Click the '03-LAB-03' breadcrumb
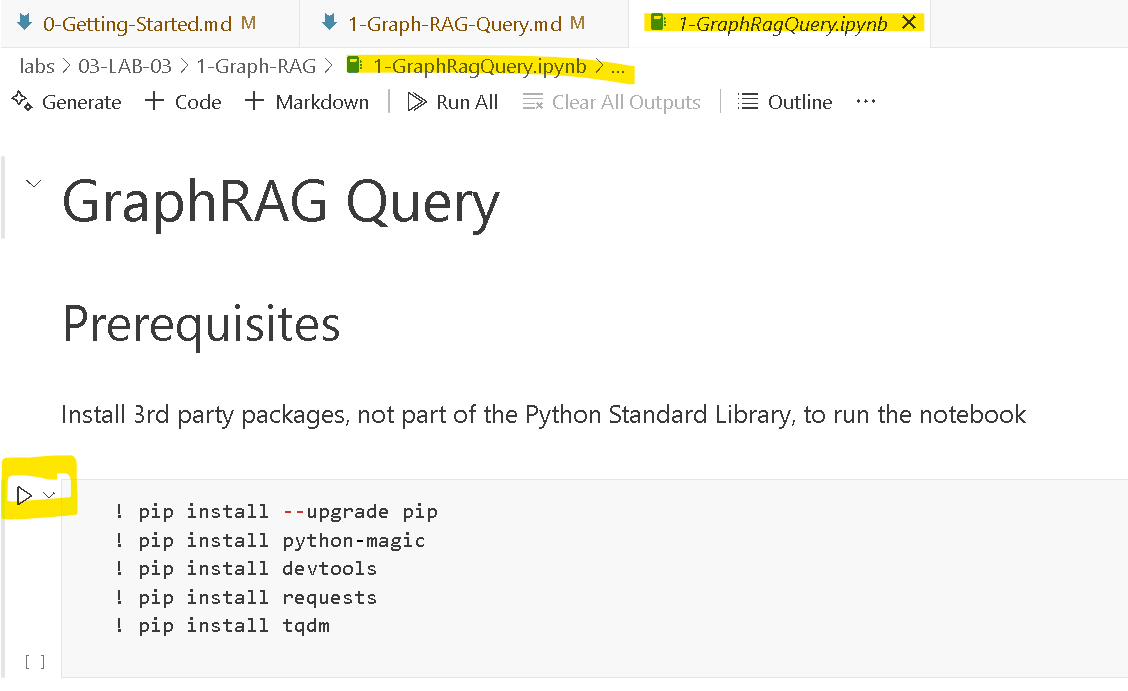The height and width of the screenshot is (691, 1128). pyautogui.click(x=125, y=66)
